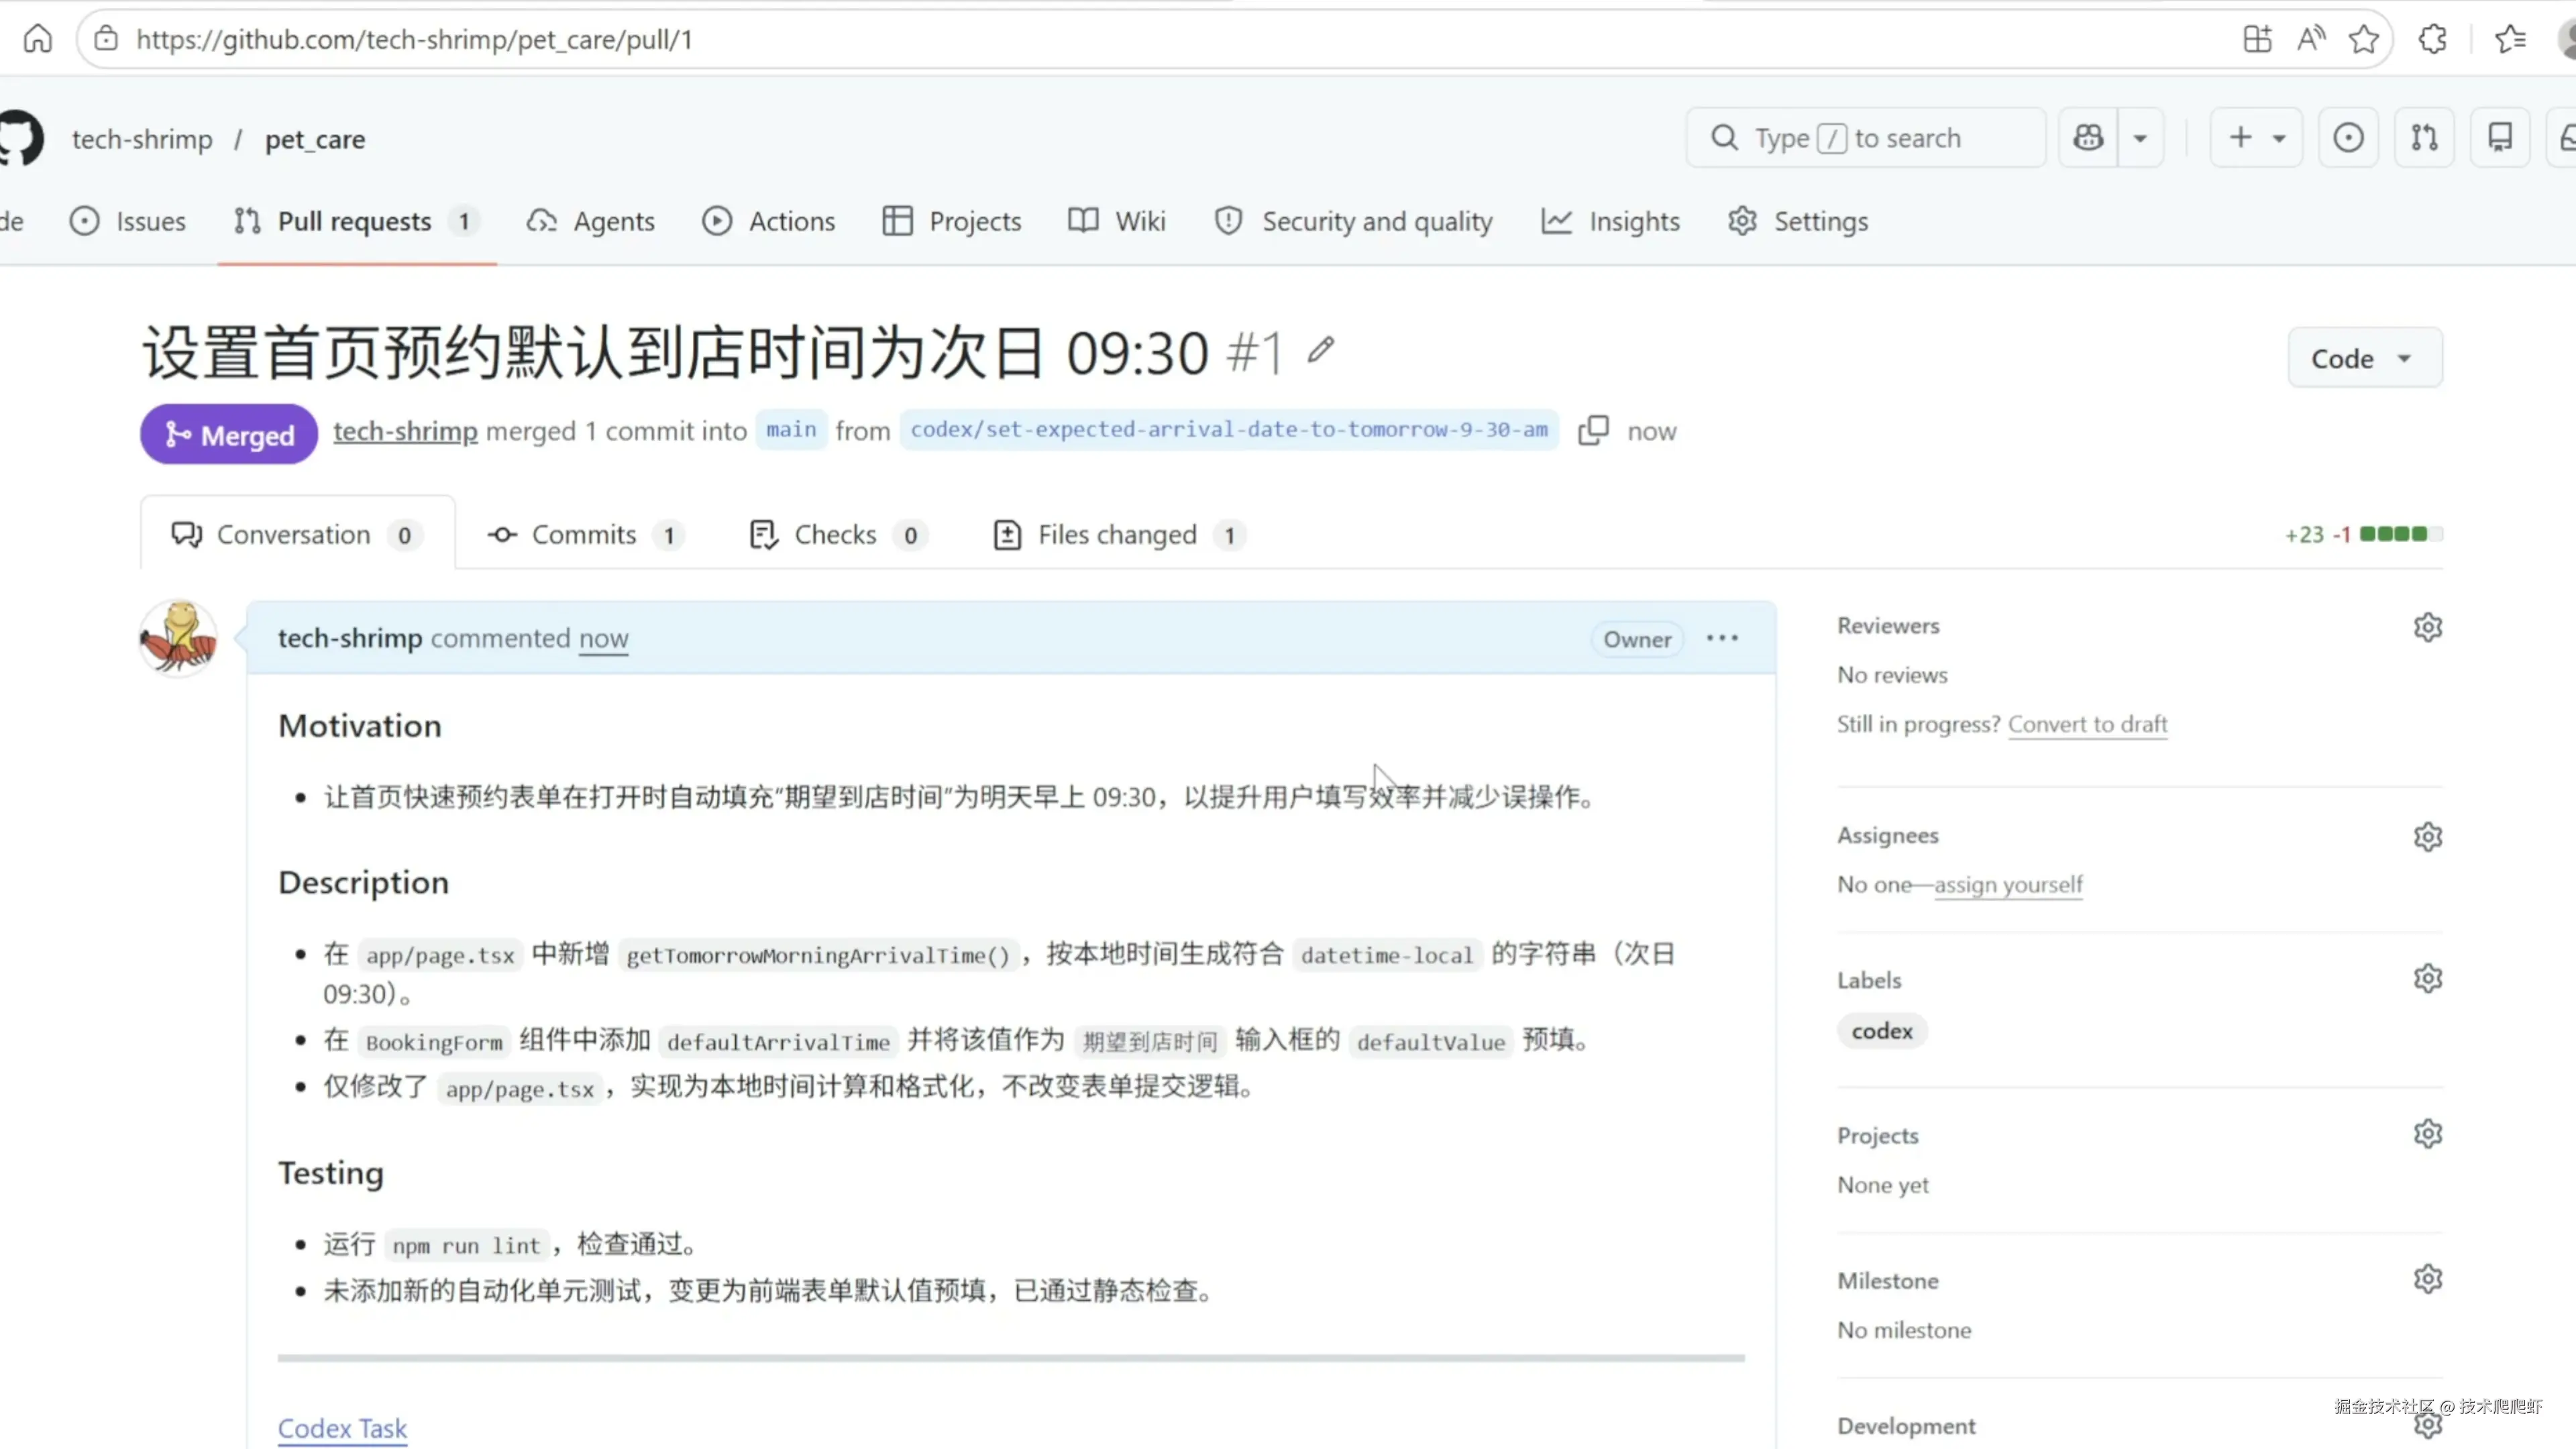Click the Convert to draft link
This screenshot has width=2576, height=1449.
click(2087, 724)
